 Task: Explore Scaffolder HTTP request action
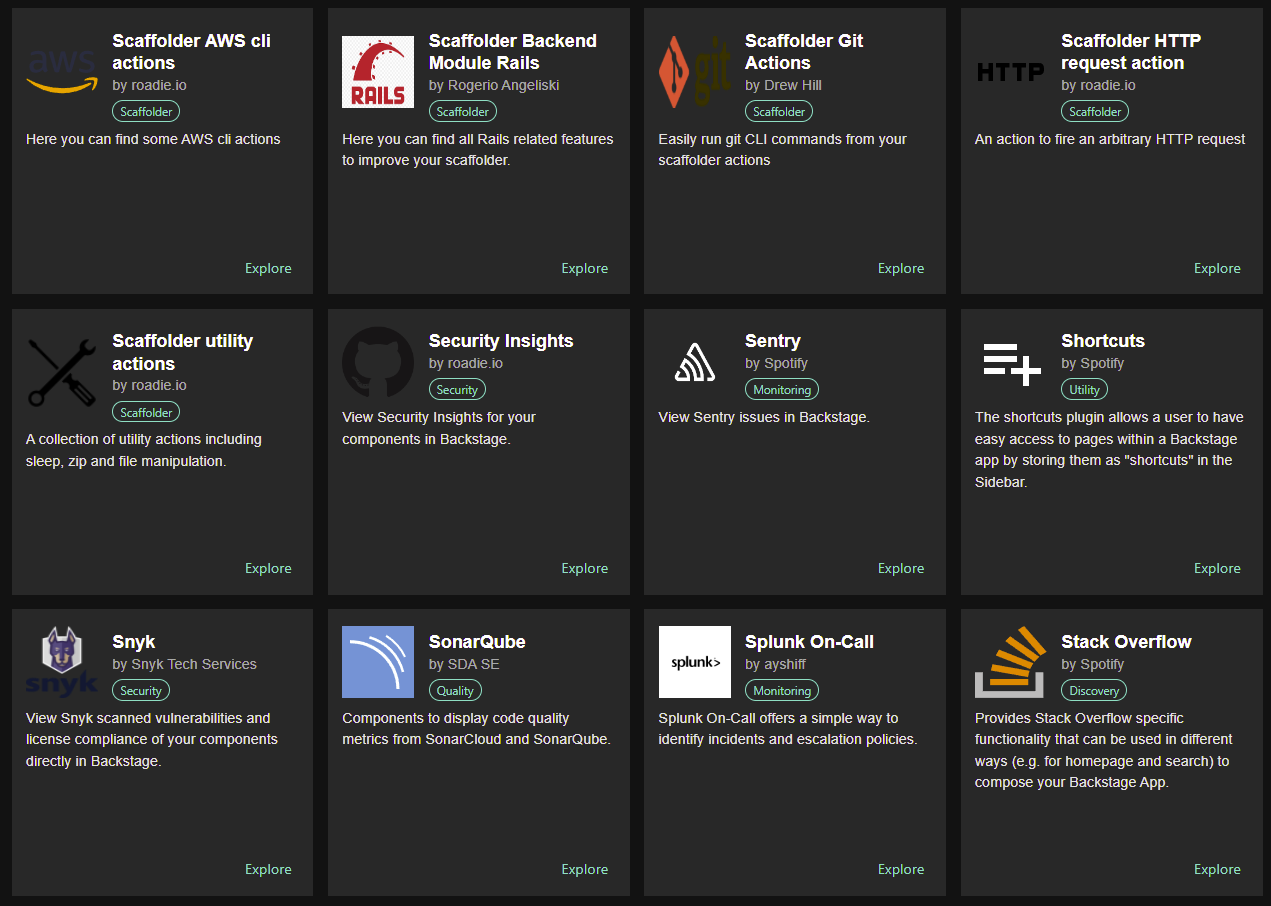coord(1217,268)
